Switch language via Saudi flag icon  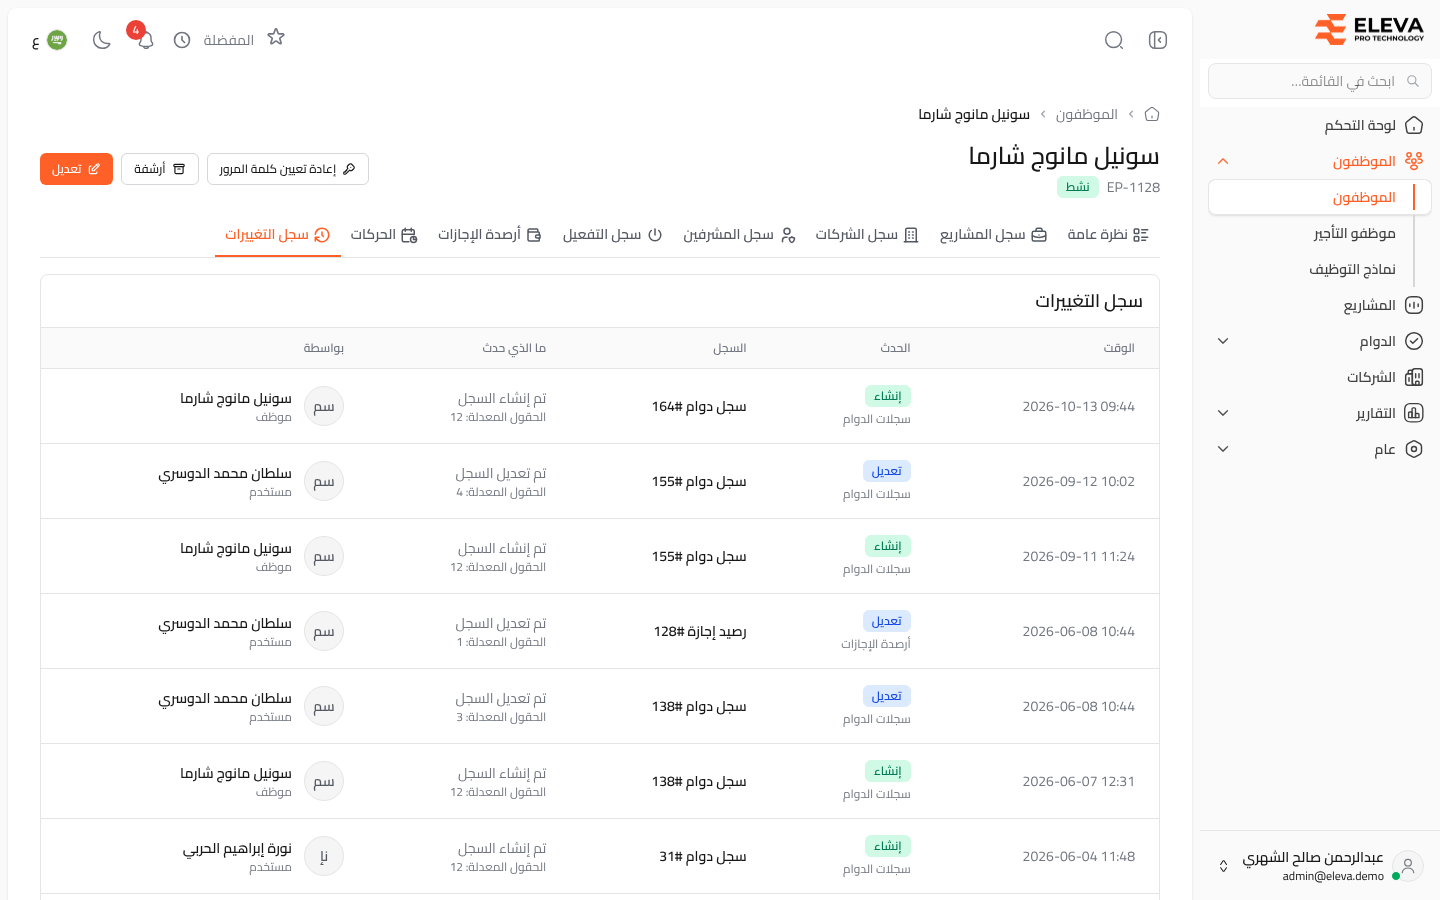coord(57,40)
